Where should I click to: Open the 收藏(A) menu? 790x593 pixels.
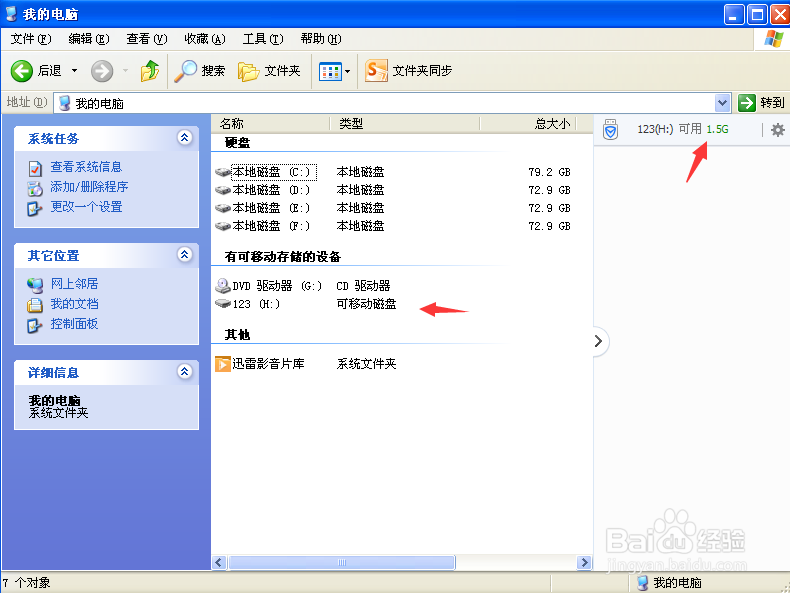pos(205,39)
